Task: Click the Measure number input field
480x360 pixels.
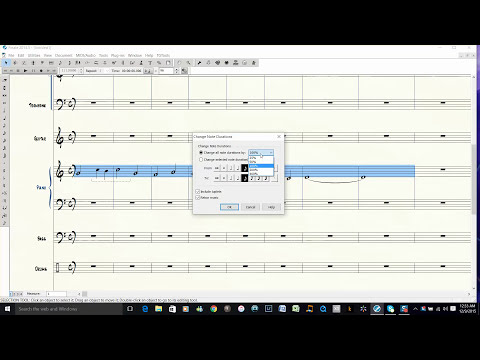Action: click(x=56, y=294)
